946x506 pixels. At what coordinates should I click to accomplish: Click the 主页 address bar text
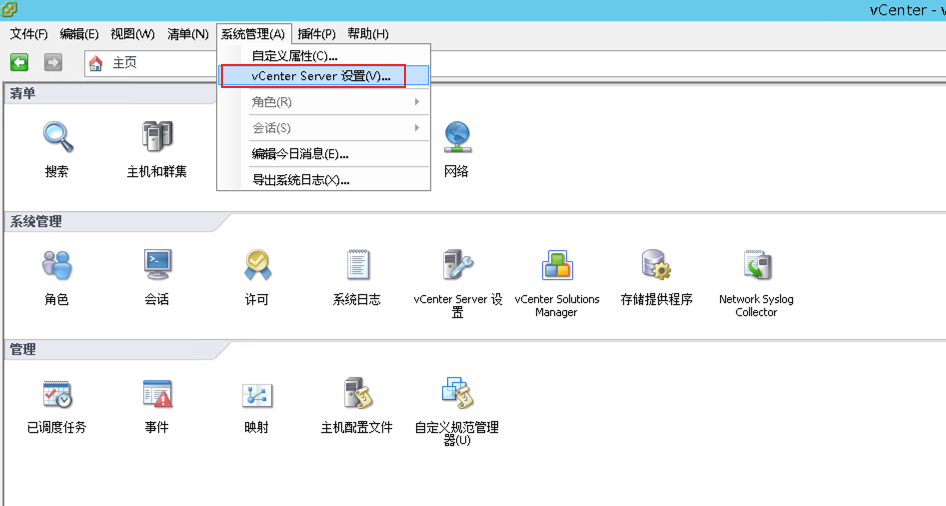coord(124,63)
